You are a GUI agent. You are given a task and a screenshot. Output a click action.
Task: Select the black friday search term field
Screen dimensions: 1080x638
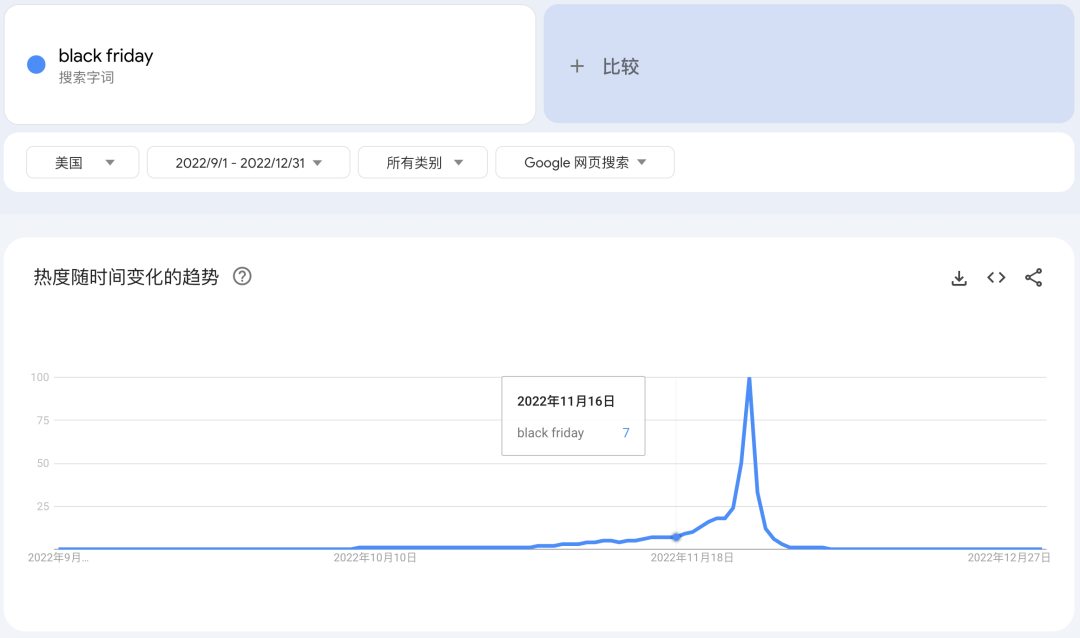[x=106, y=56]
